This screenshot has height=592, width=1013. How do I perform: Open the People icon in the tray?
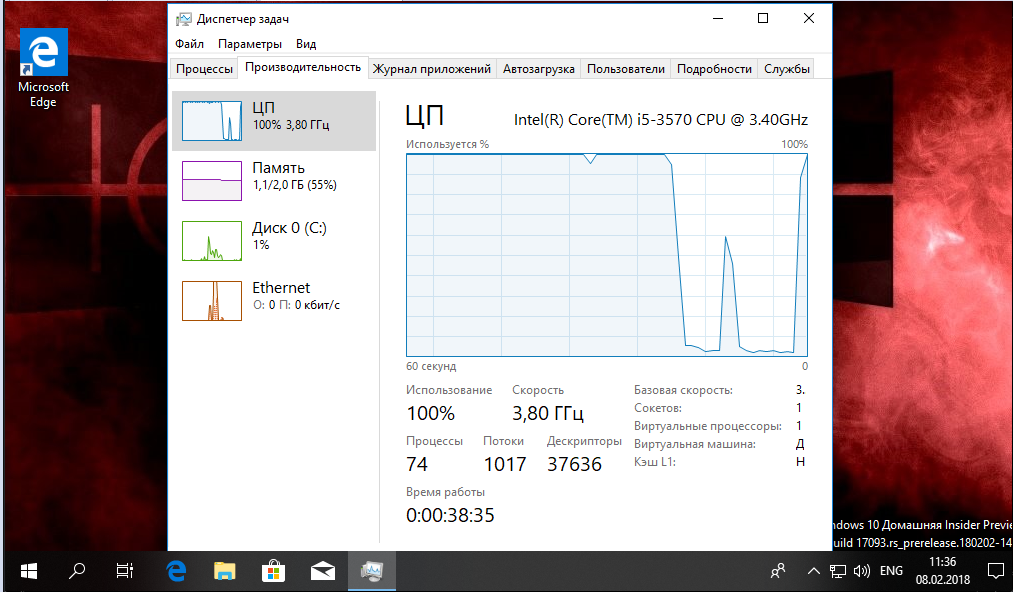[778, 571]
